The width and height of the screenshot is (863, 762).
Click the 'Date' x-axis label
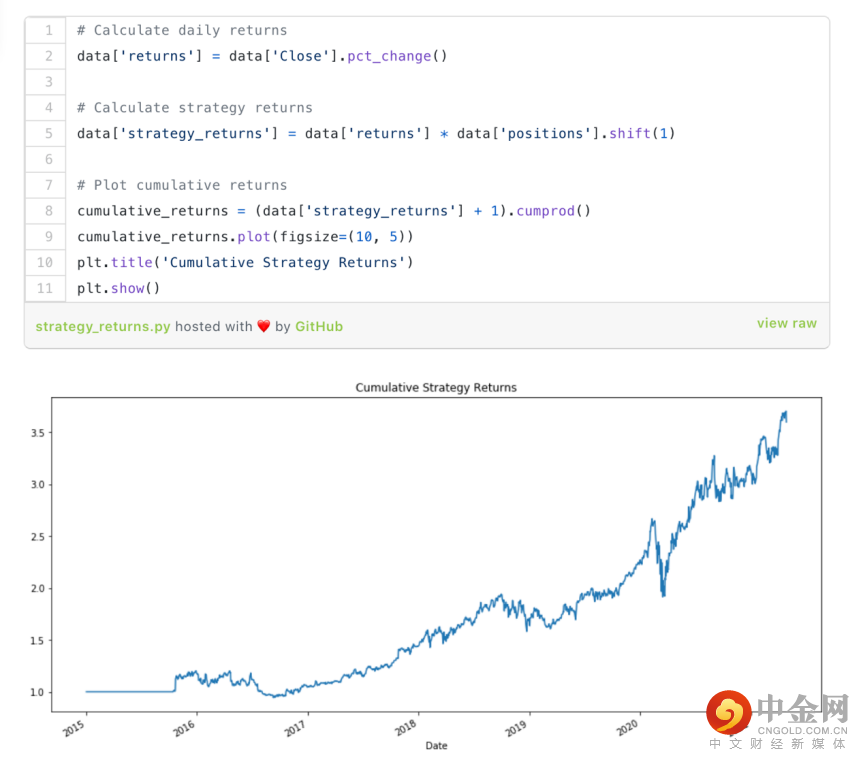pos(436,745)
